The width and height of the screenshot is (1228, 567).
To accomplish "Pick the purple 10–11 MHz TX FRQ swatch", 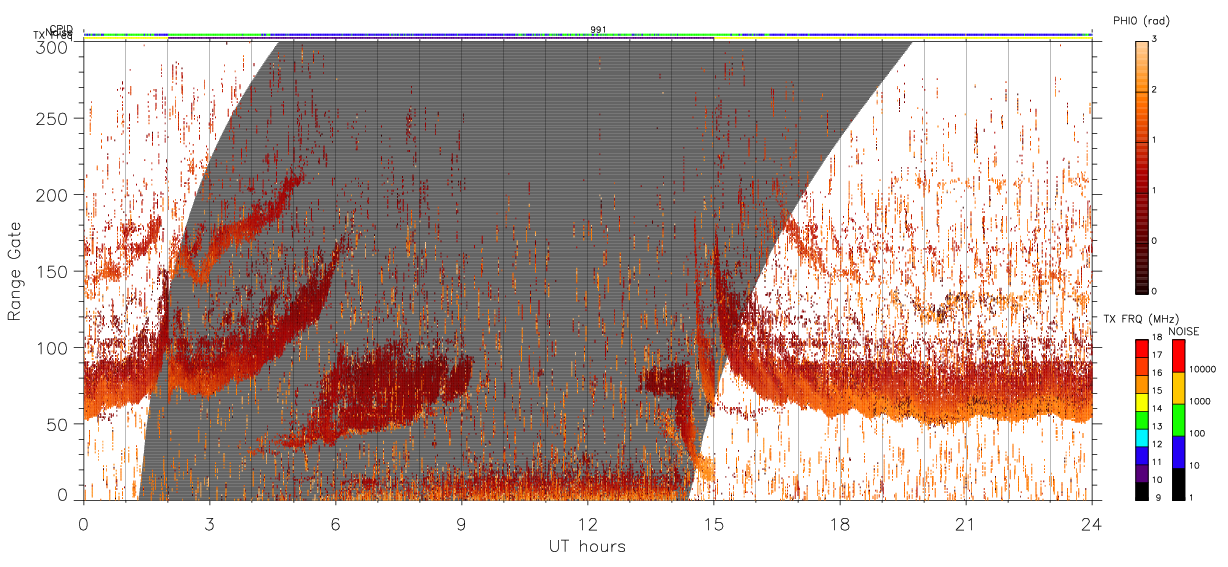I will point(1142,471).
